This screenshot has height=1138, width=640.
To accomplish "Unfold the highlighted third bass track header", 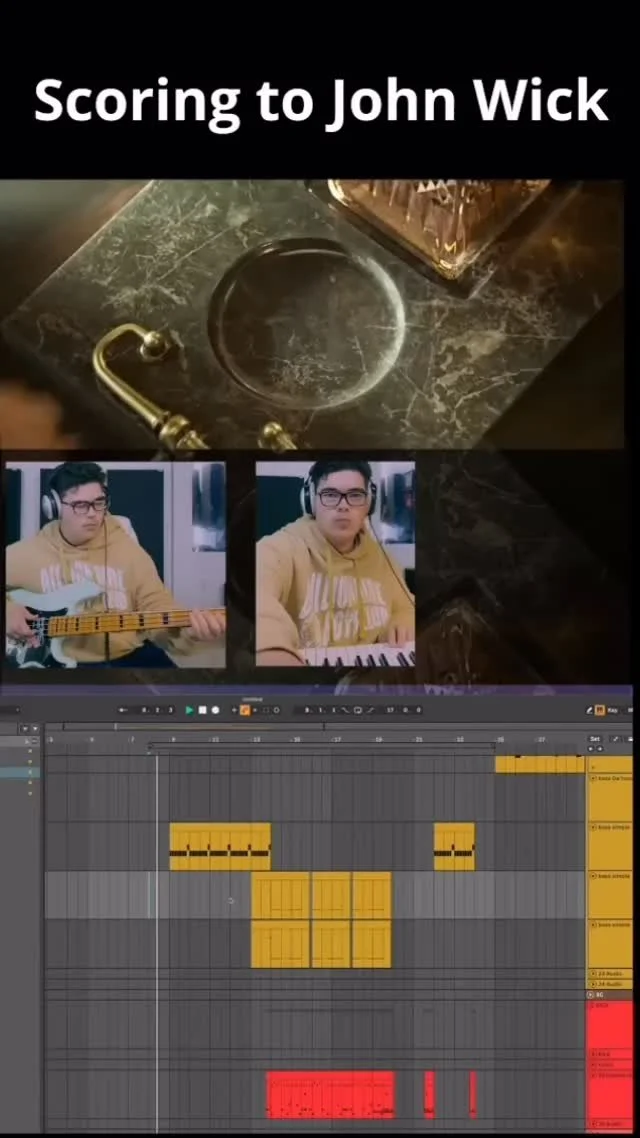I will click(x=593, y=876).
